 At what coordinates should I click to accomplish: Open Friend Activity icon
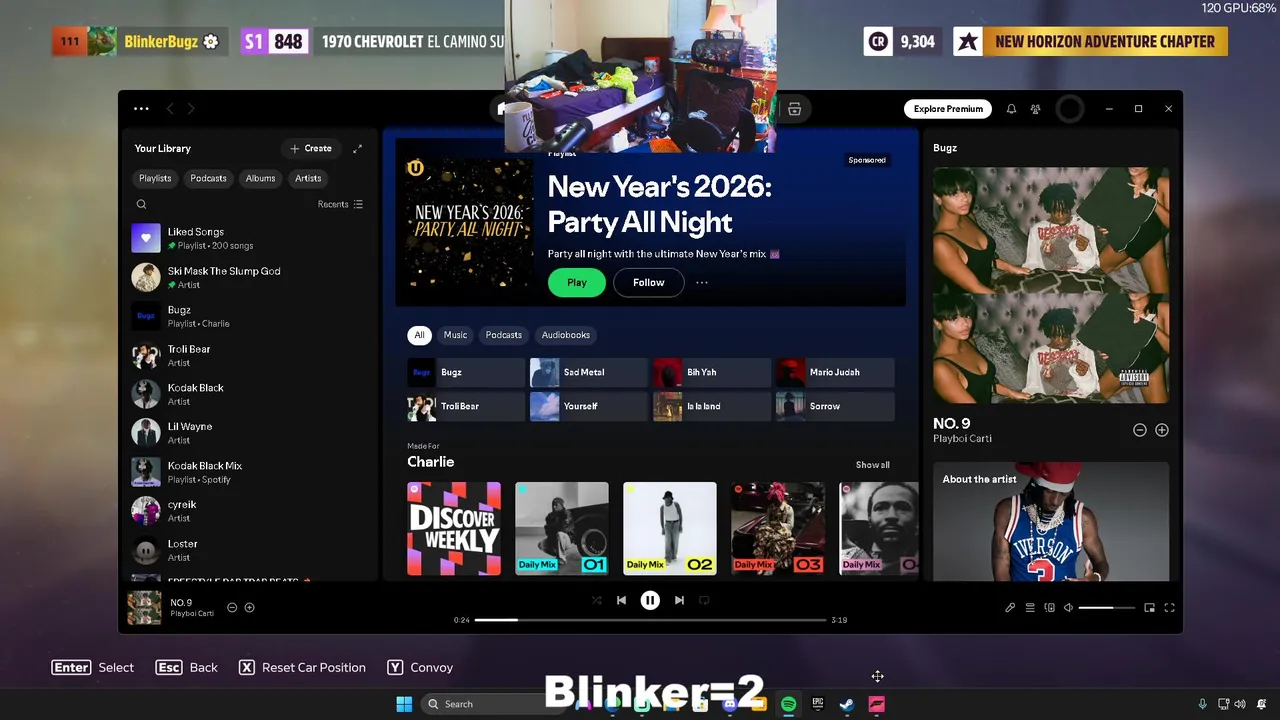[x=1035, y=109]
